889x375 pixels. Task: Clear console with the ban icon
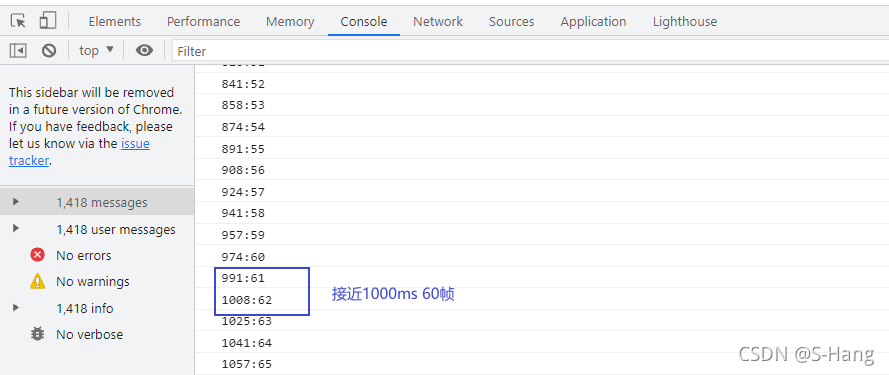point(49,51)
